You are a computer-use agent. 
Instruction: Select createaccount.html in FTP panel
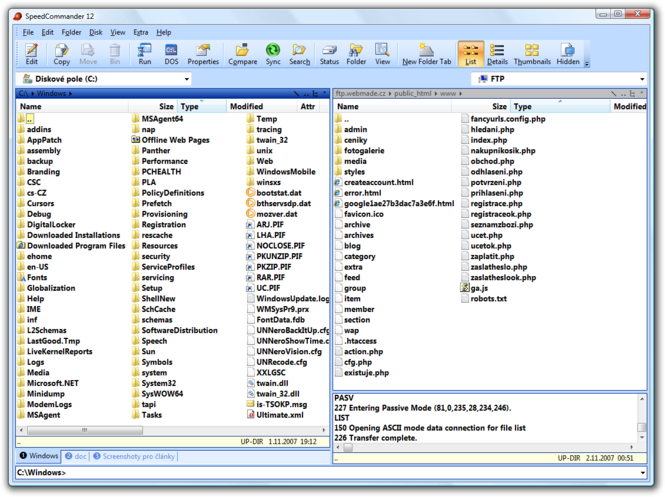coord(374,182)
